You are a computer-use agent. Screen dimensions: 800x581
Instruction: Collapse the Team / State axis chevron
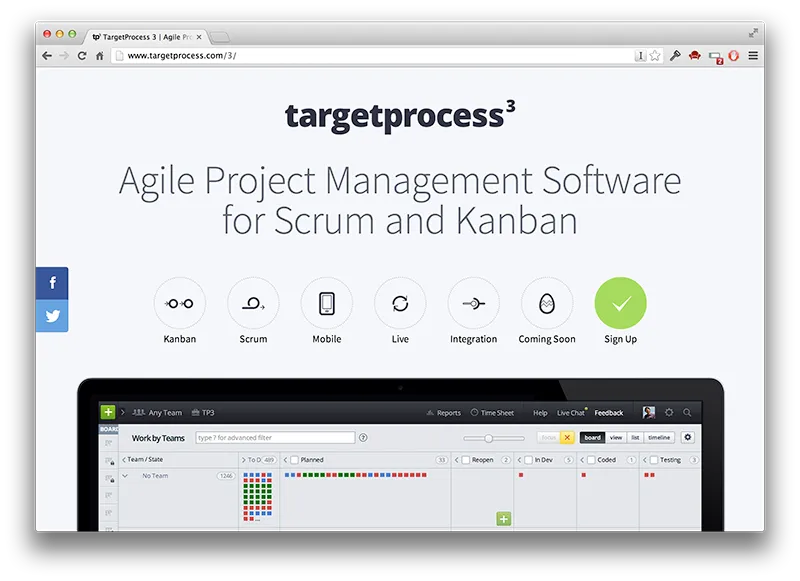point(123,460)
